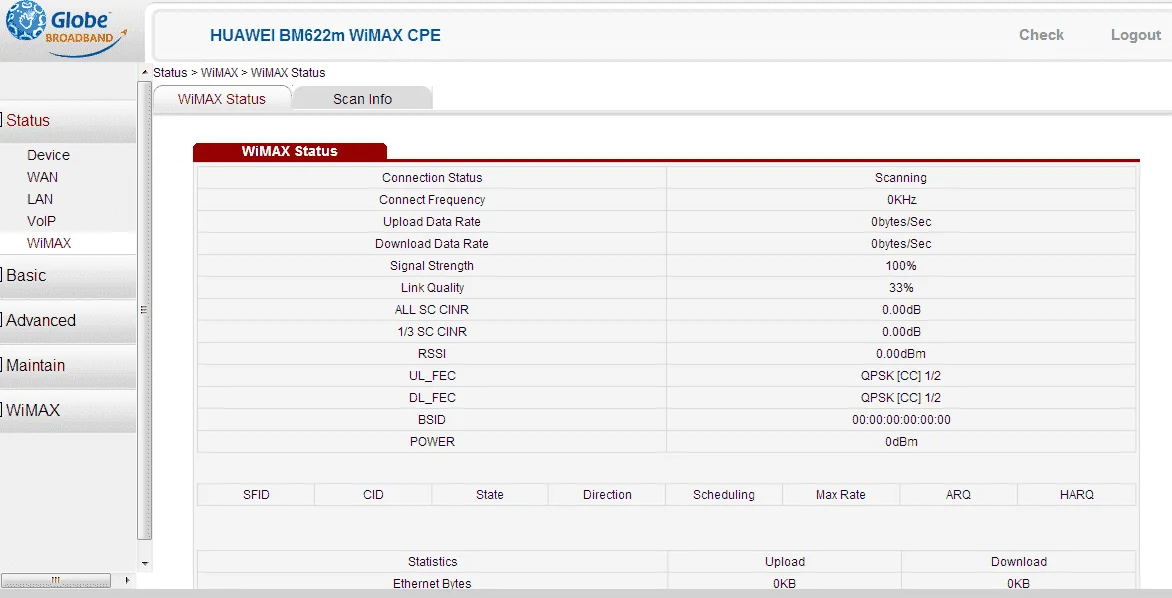1172x598 pixels.
Task: Click the '0.00dBm' RSSI value
Action: (x=901, y=354)
